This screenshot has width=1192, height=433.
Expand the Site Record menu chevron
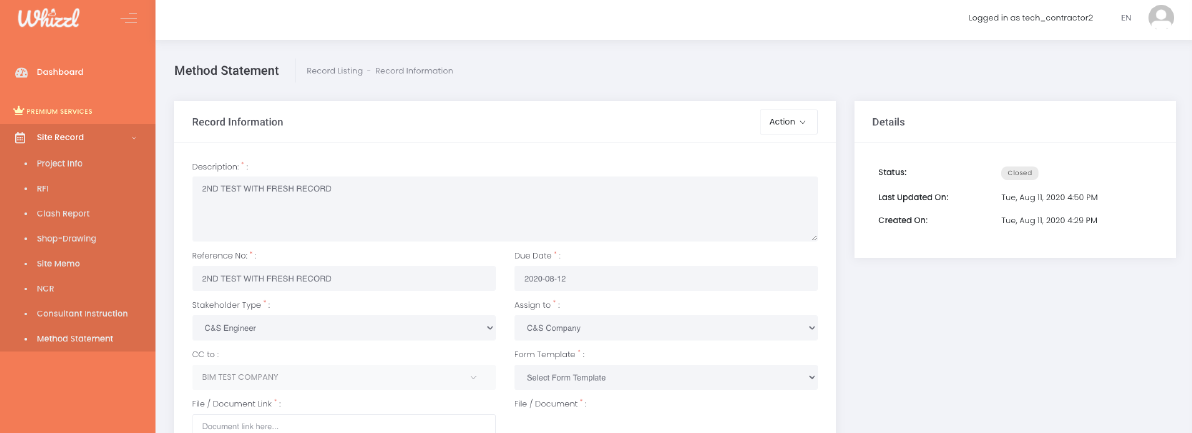pos(134,138)
